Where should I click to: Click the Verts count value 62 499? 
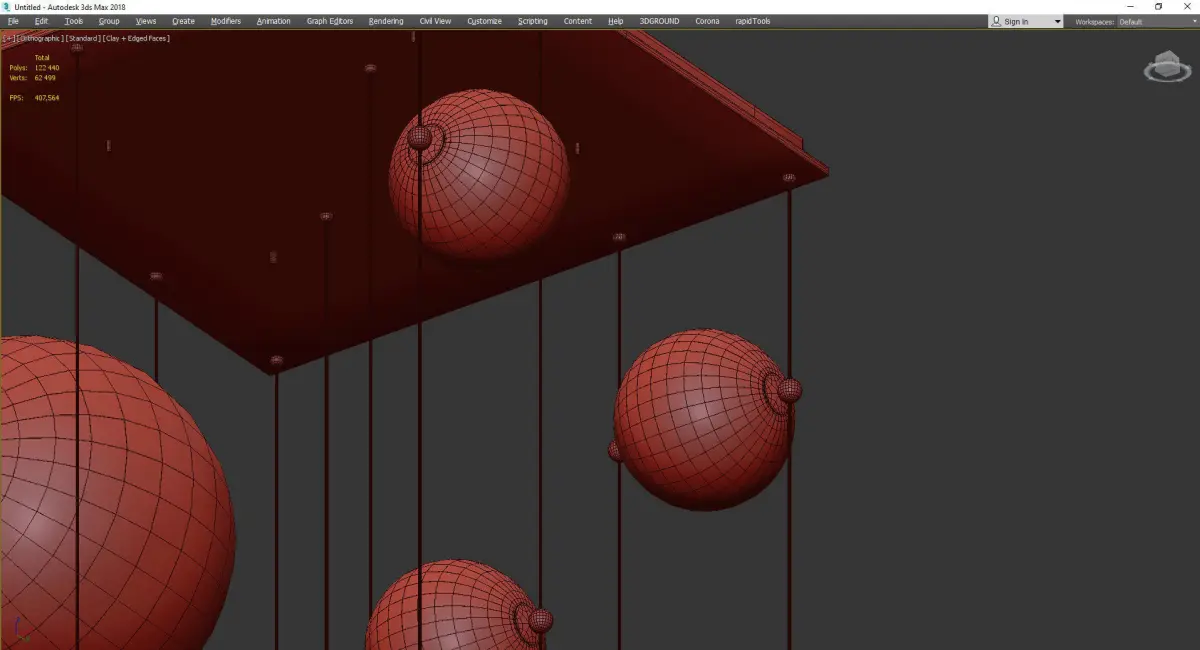click(x=45, y=78)
